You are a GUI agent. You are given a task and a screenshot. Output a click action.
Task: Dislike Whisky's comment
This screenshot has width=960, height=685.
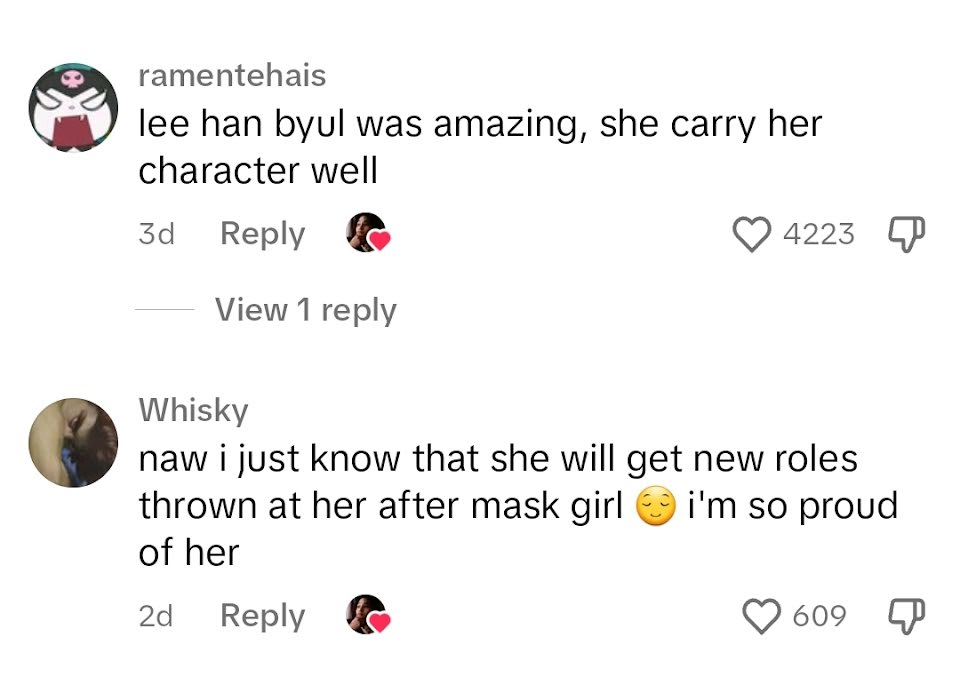906,616
